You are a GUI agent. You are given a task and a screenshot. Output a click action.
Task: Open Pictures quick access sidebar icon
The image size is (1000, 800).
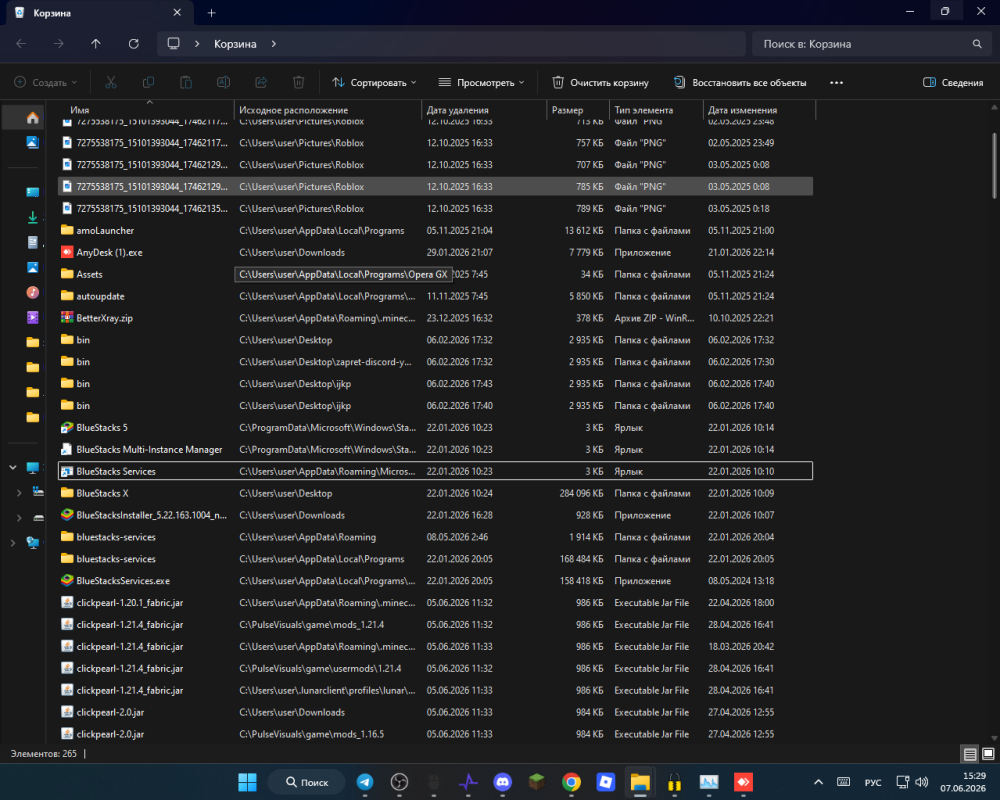(33, 267)
